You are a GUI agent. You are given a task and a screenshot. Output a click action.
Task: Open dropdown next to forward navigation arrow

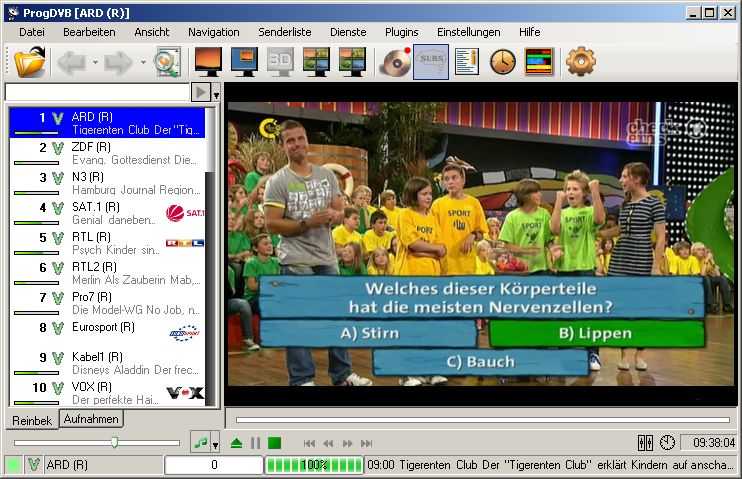143,62
